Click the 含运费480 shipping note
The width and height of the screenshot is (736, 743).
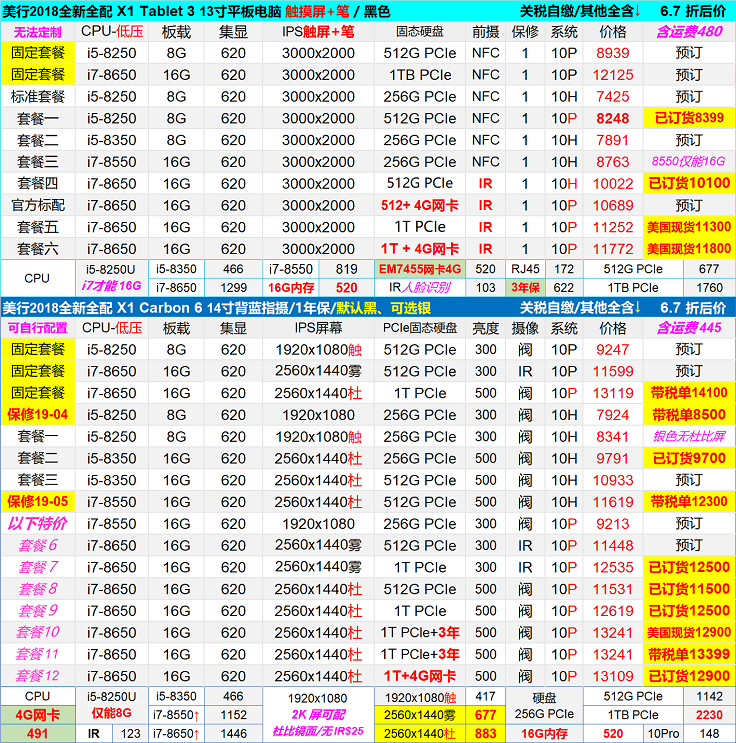(689, 32)
